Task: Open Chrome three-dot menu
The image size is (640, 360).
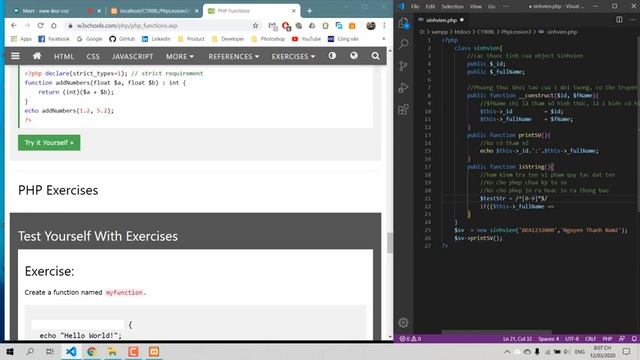Action: tap(384, 26)
